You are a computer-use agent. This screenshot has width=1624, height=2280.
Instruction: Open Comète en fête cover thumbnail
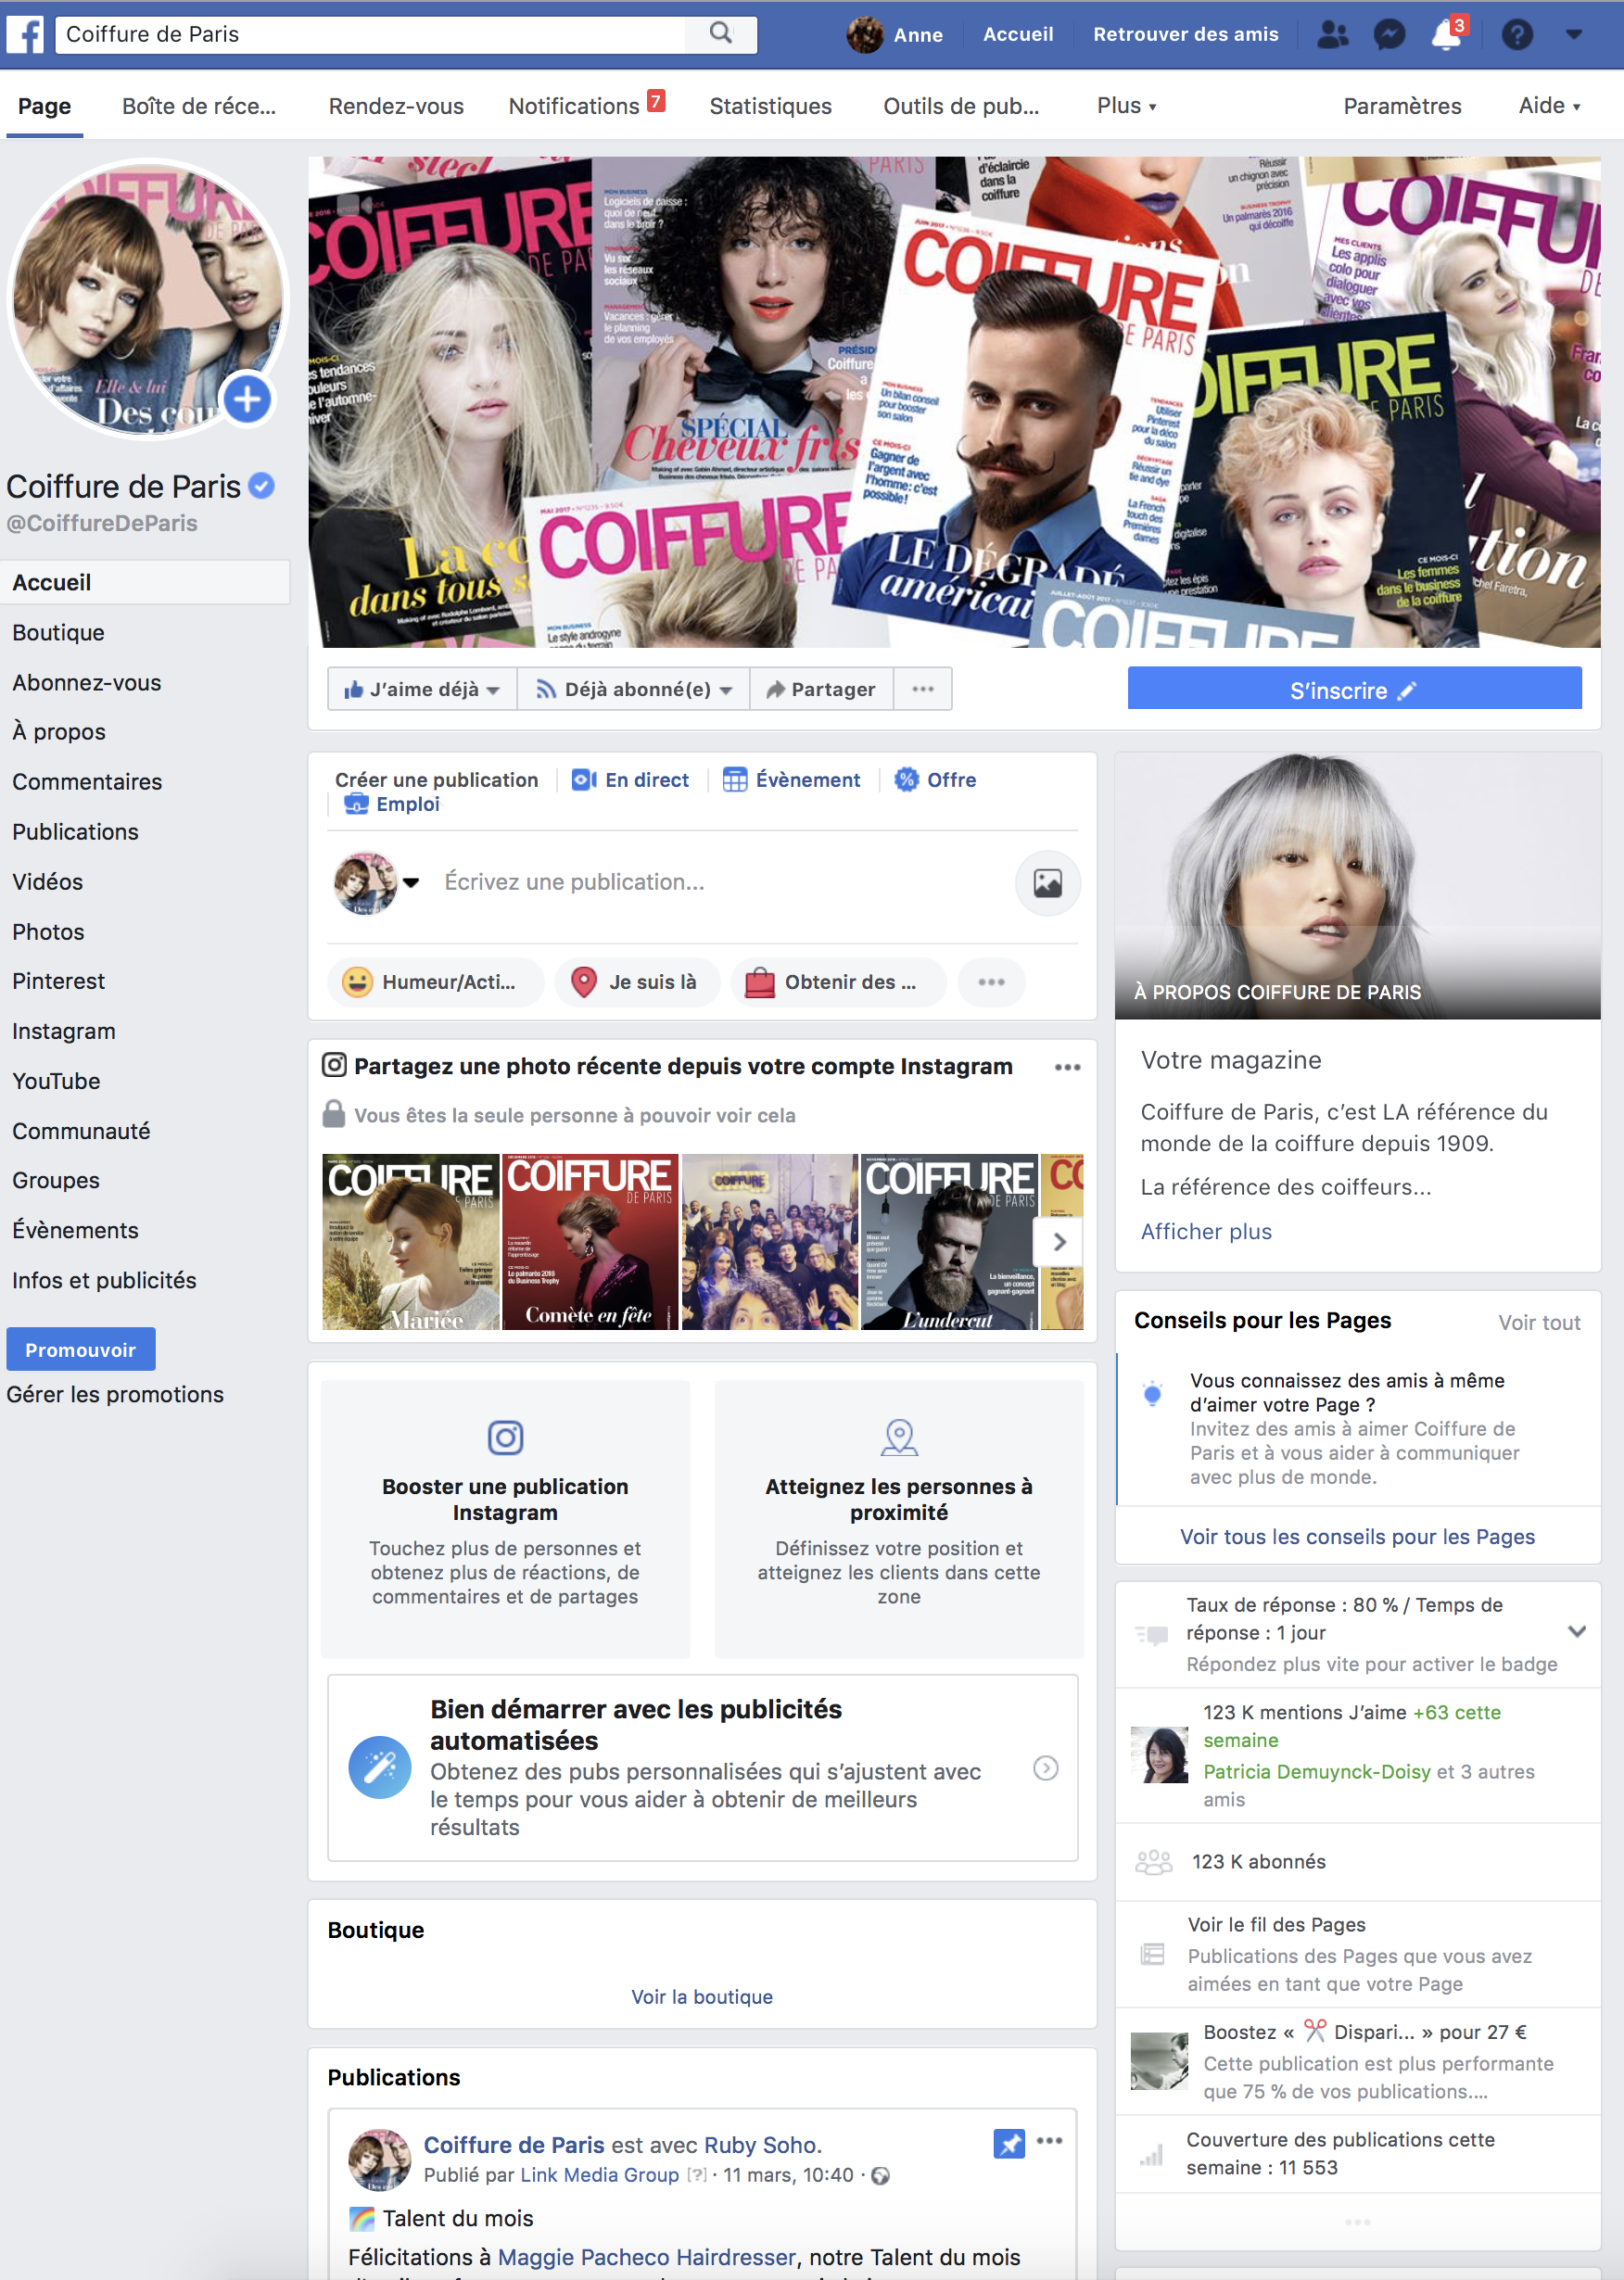590,1241
